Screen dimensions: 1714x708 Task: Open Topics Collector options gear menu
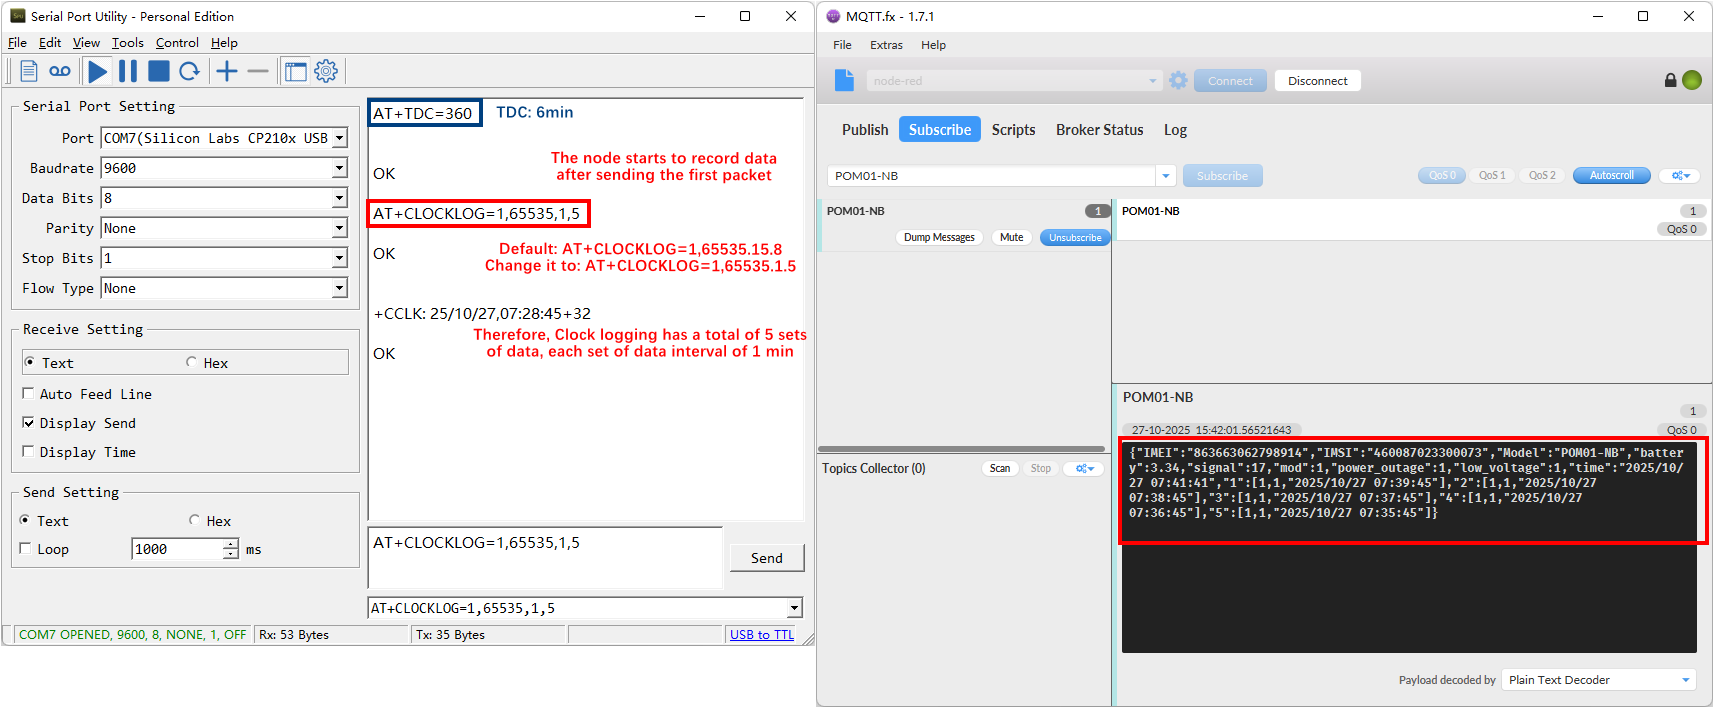(x=1085, y=468)
